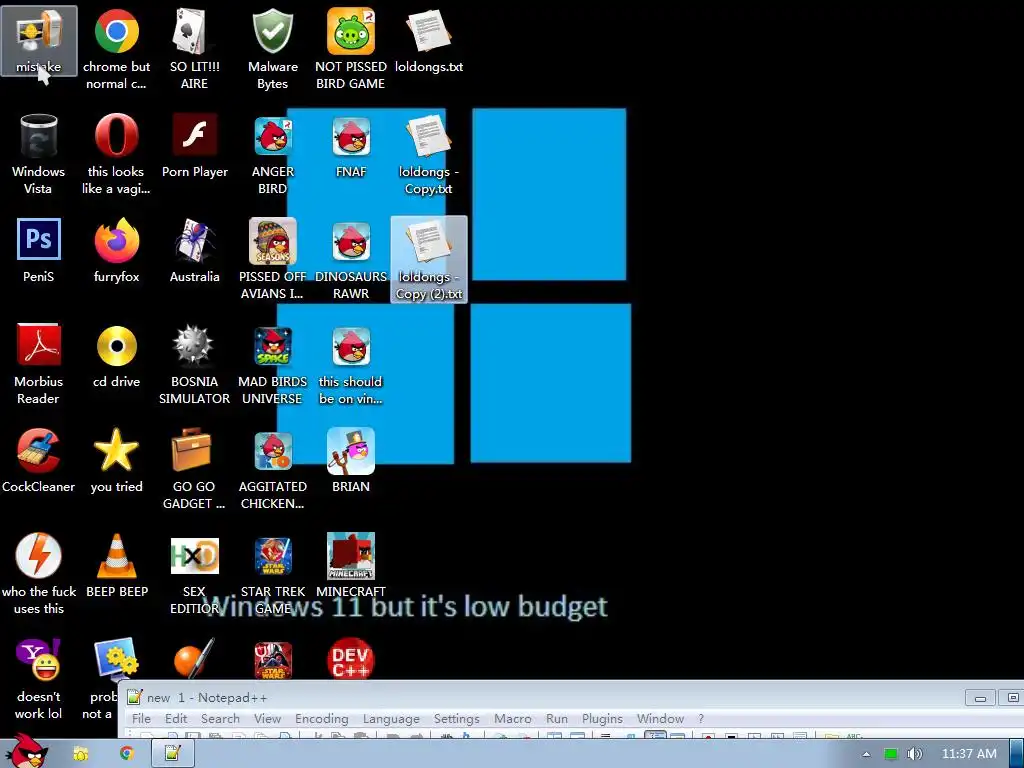Open the Encoding menu in Notepad++
This screenshot has height=768, width=1024.
tap(321, 718)
